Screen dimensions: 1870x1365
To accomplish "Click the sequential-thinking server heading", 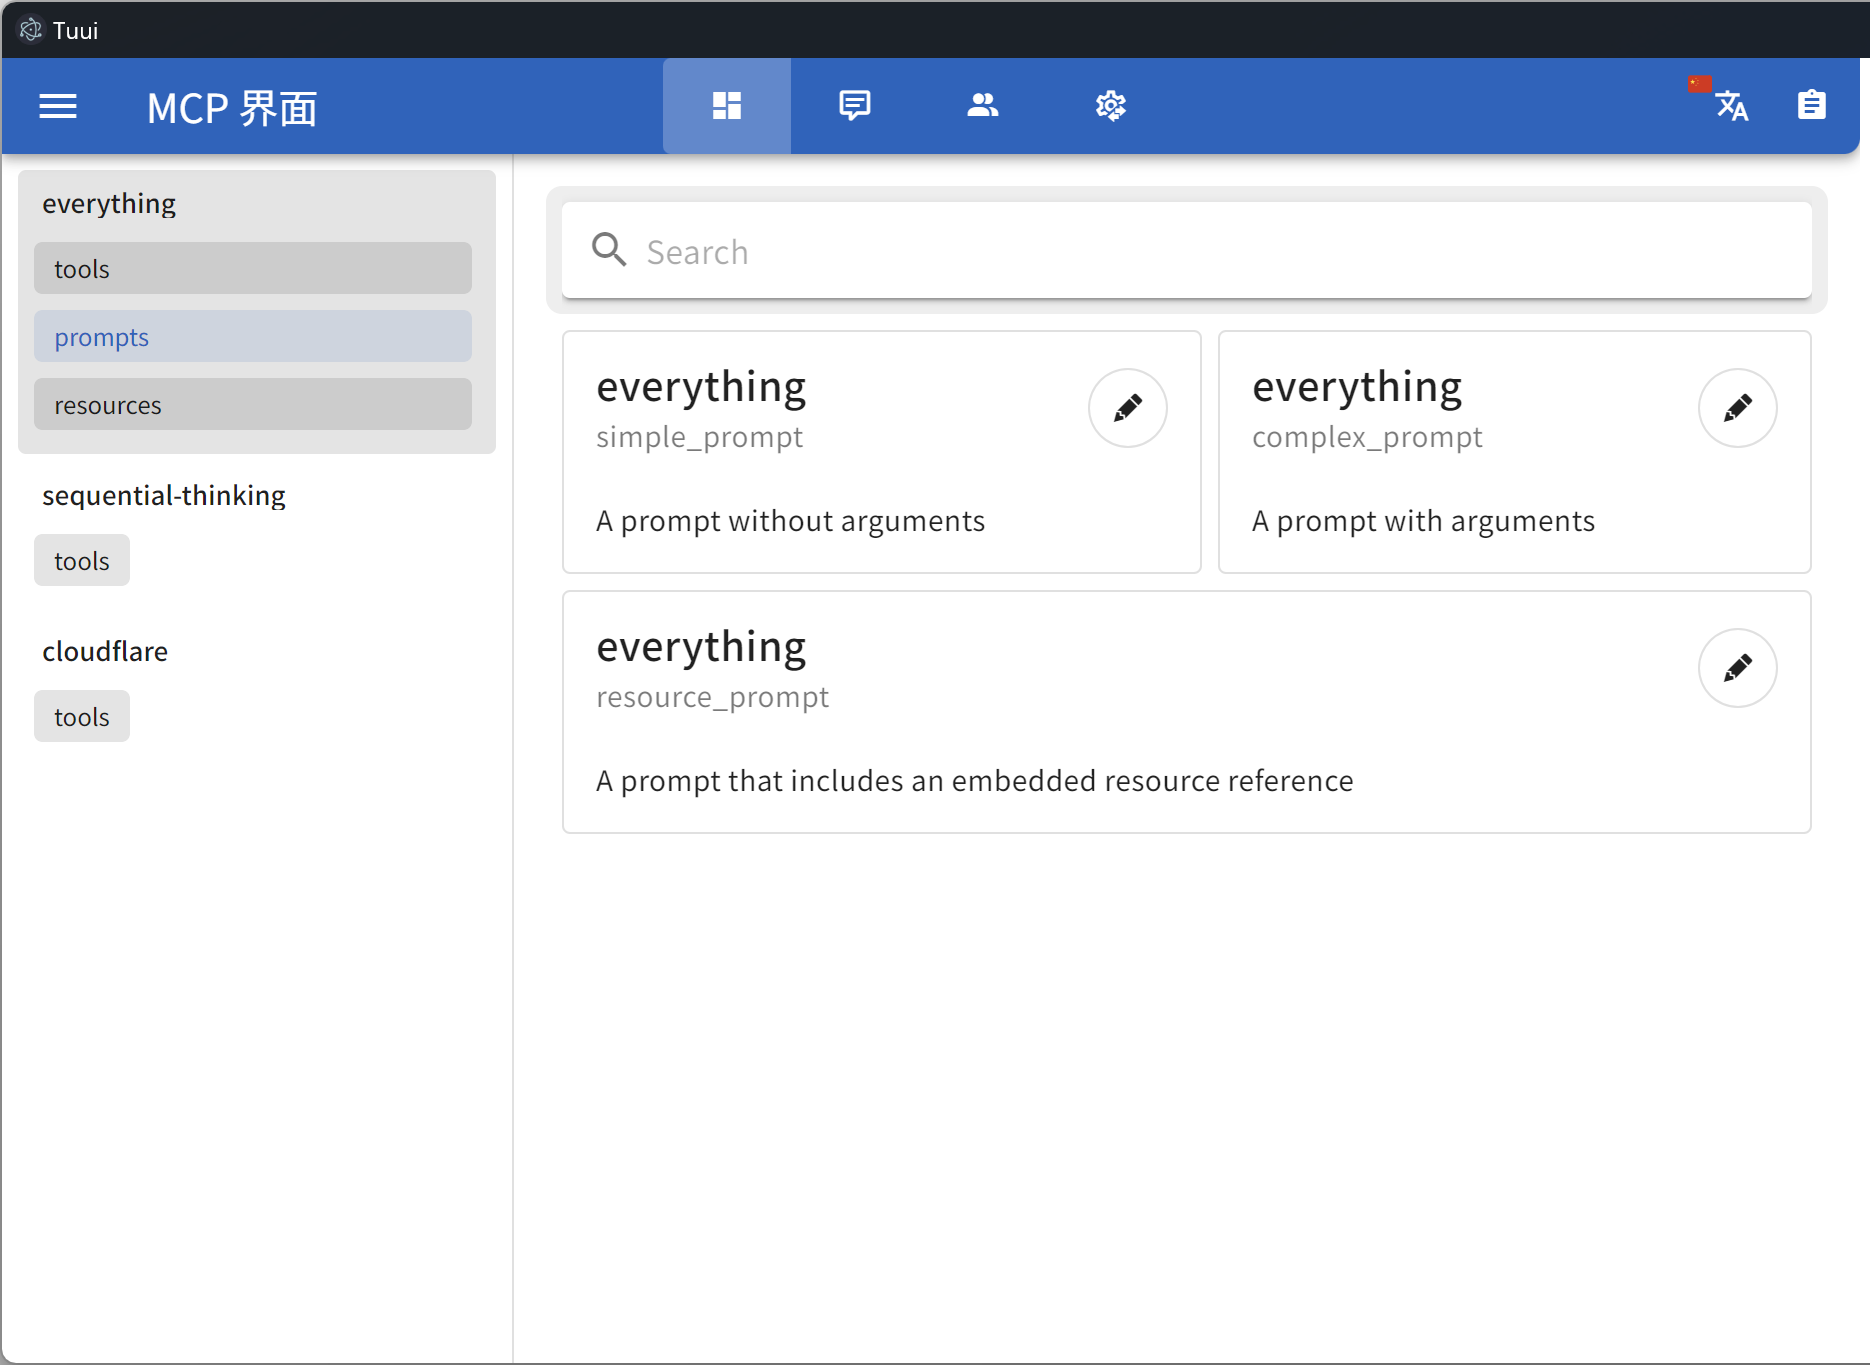I will click(164, 496).
